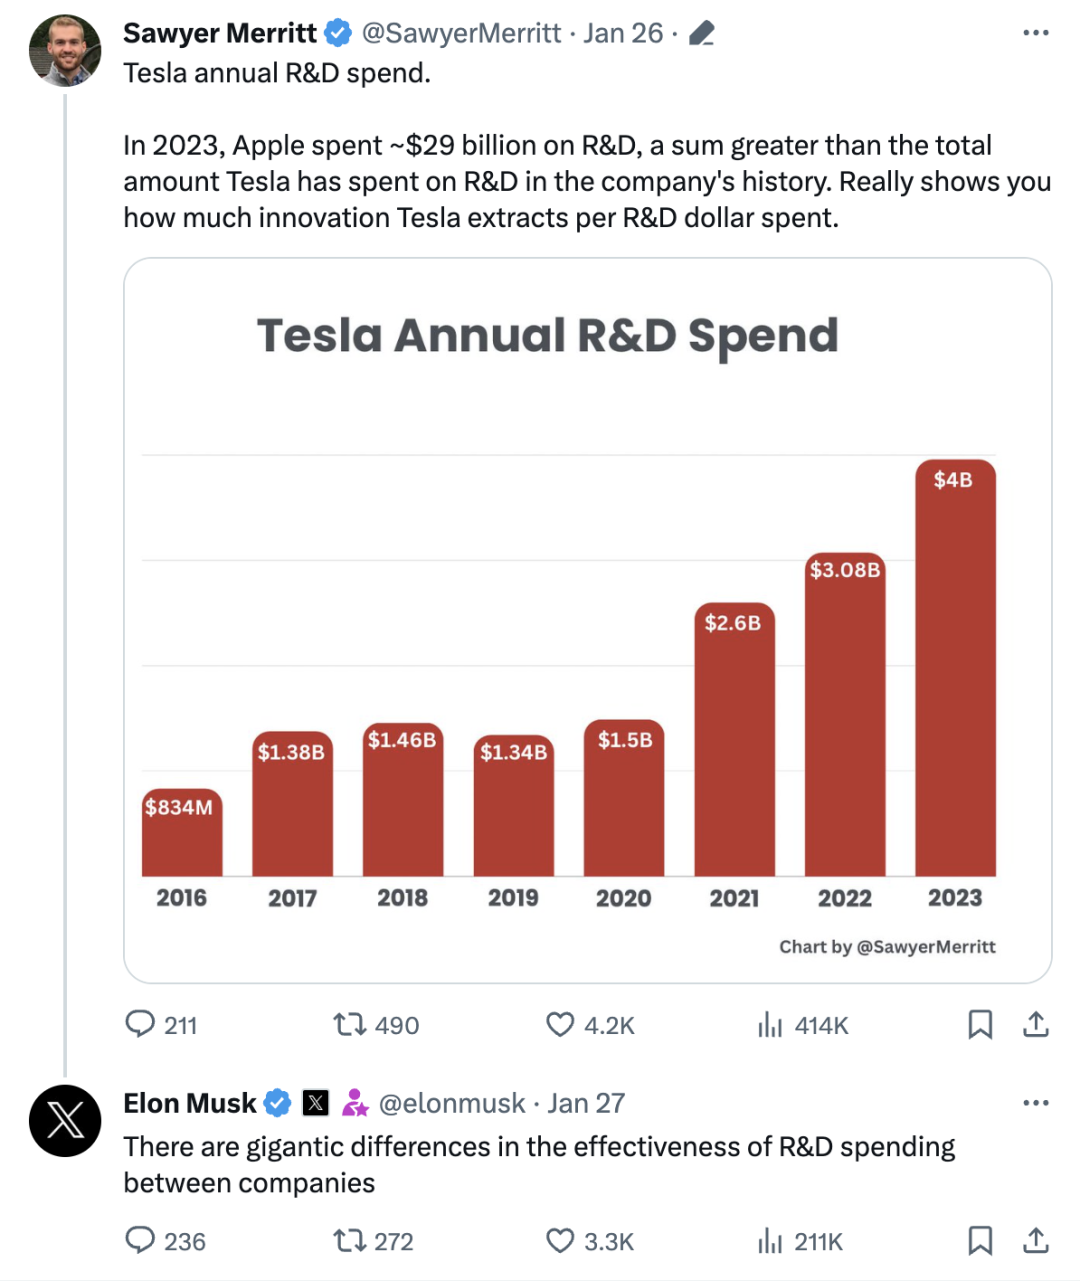View analytics for Elon Musk's reply
The height and width of the screenshot is (1281, 1080).
770,1241
